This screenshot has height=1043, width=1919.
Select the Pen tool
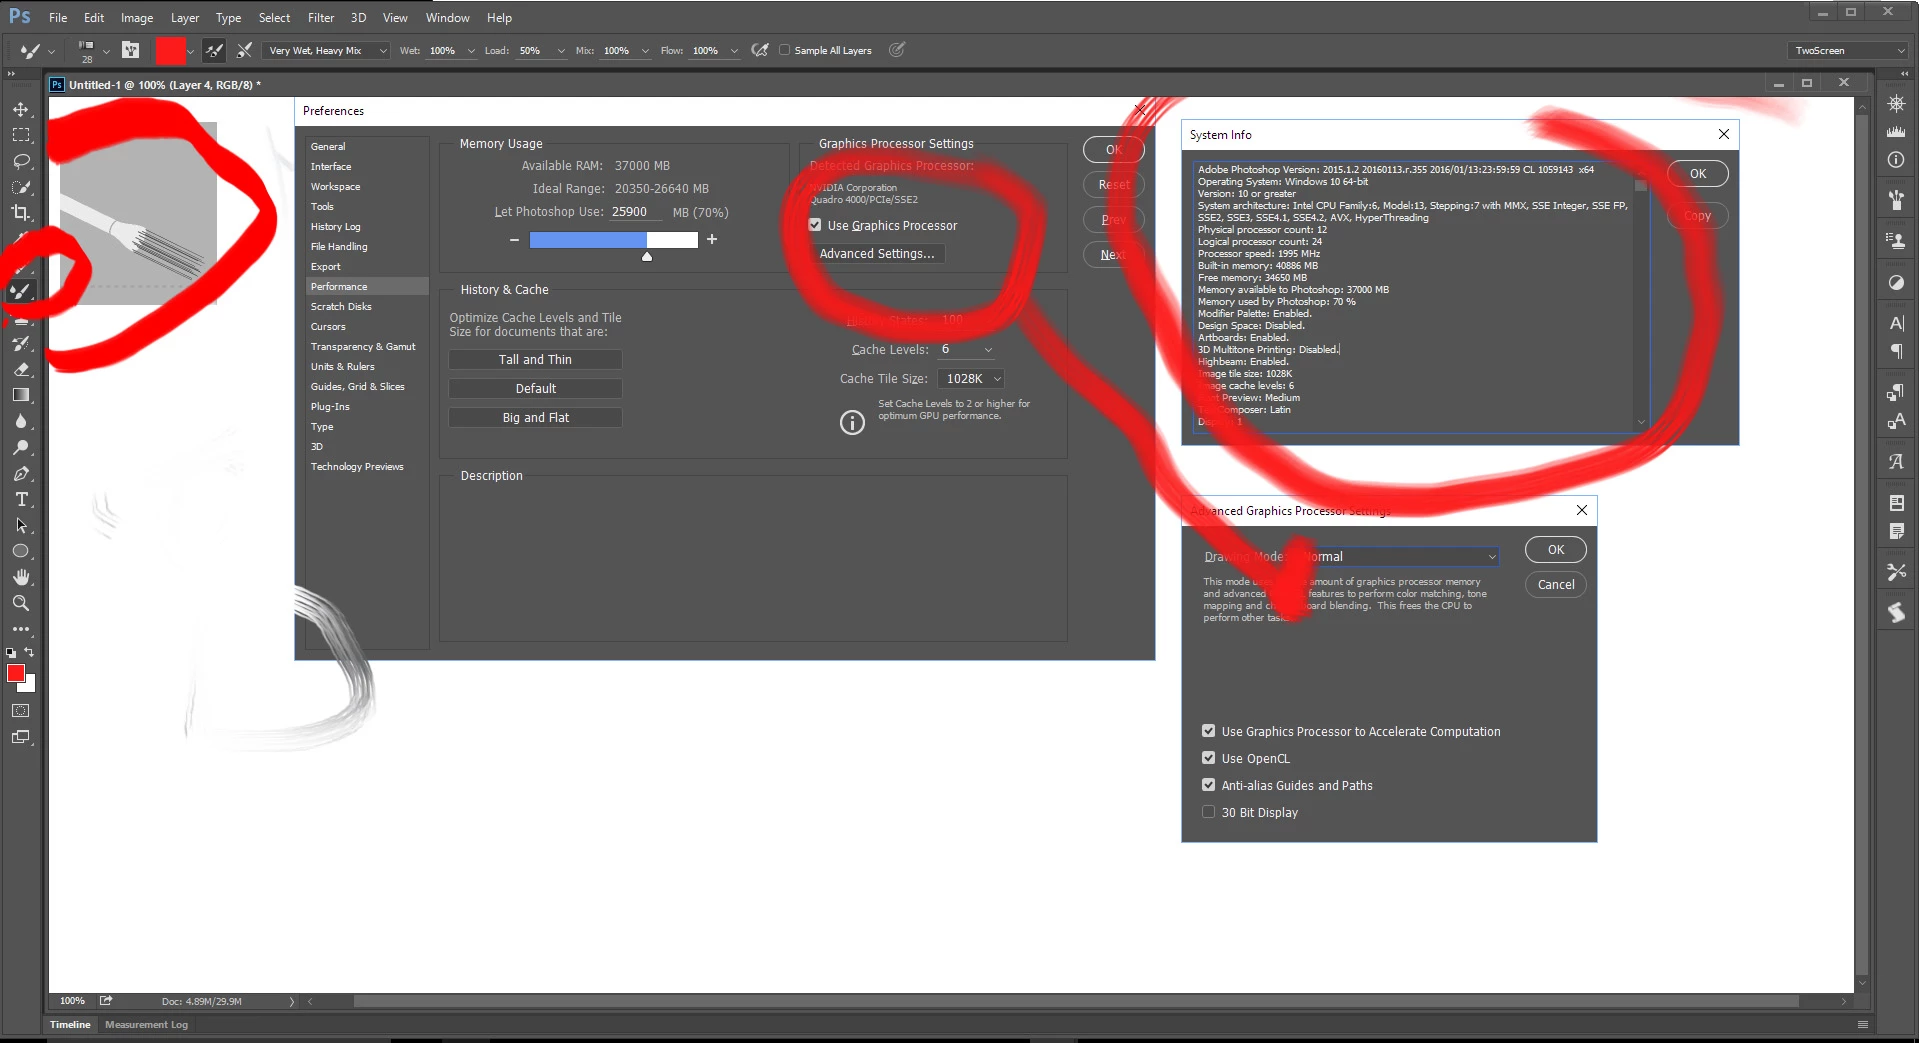click(x=21, y=473)
